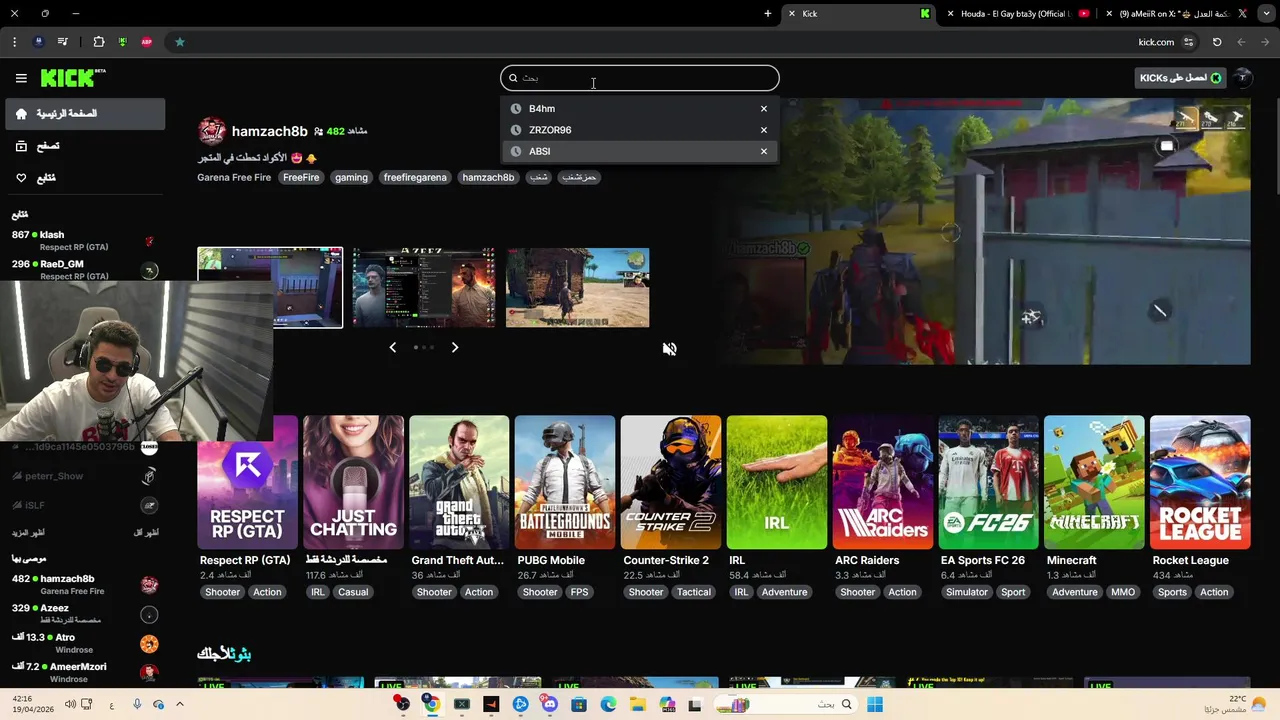The image size is (1280, 720).
Task: Select third featured stream thumbnail
Action: pyautogui.click(x=578, y=288)
